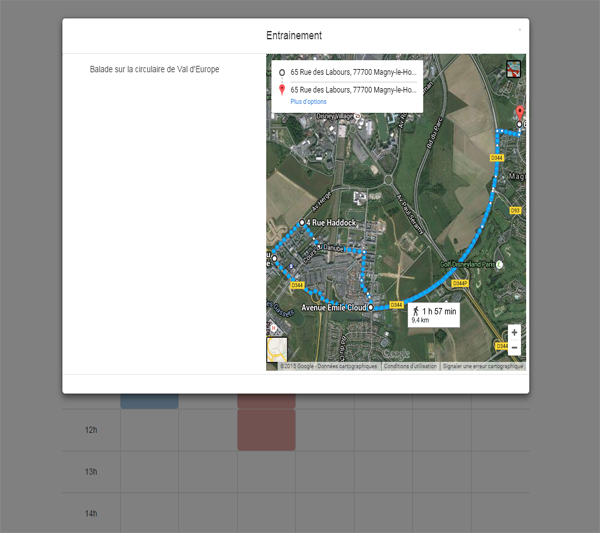Click 'Signaler une erreur cartographique' link

point(484,366)
